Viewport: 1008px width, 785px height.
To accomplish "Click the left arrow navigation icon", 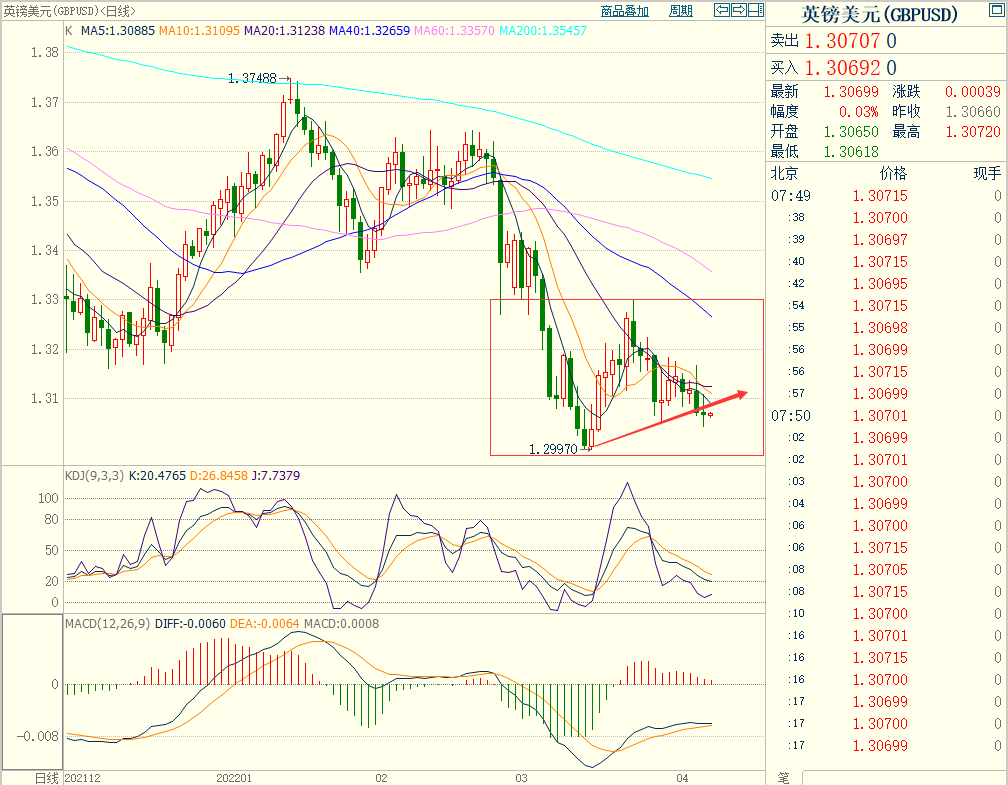I will click(722, 11).
